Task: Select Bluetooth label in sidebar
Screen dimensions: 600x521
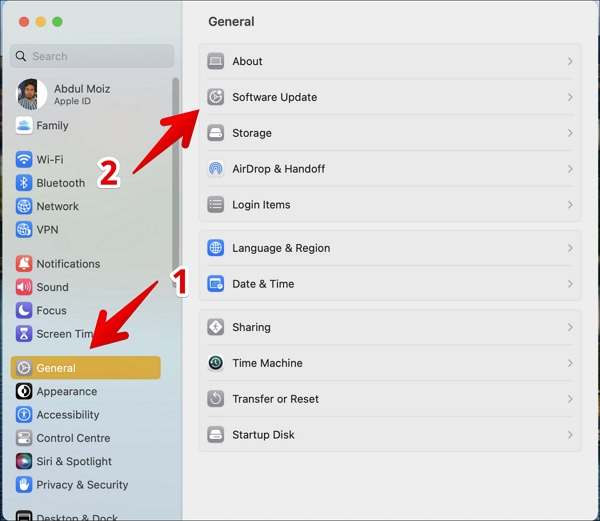Action: click(x=60, y=183)
